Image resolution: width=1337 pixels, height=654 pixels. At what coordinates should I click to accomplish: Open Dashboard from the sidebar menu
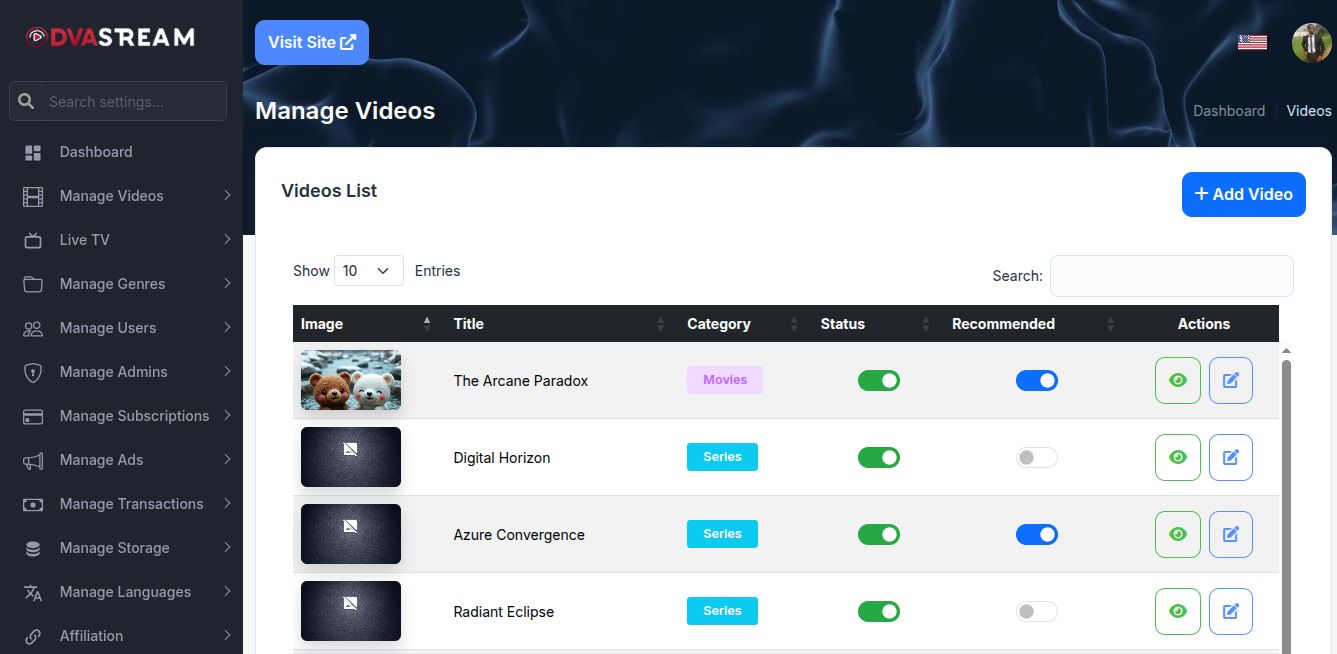pyautogui.click(x=121, y=152)
